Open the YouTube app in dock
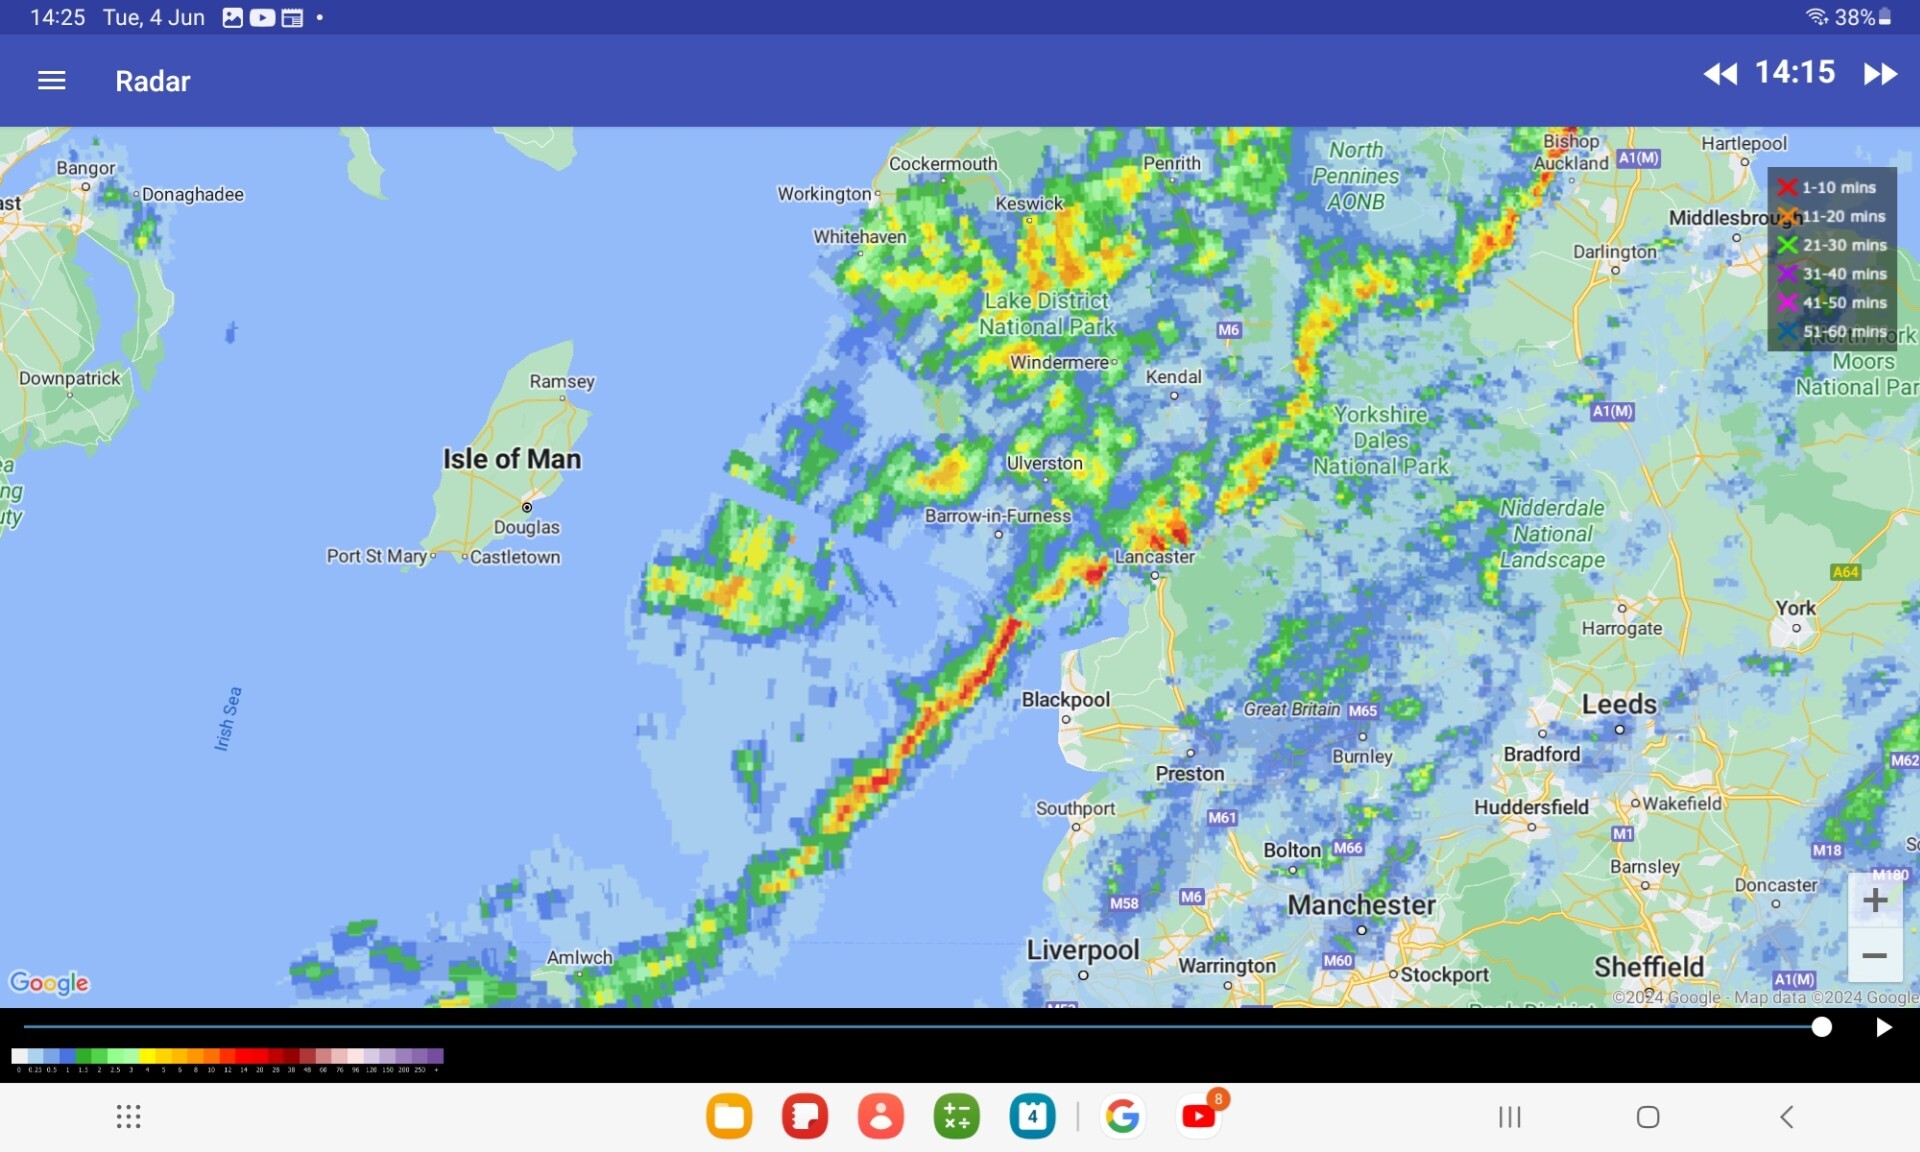The height and width of the screenshot is (1152, 1920). click(1198, 1116)
